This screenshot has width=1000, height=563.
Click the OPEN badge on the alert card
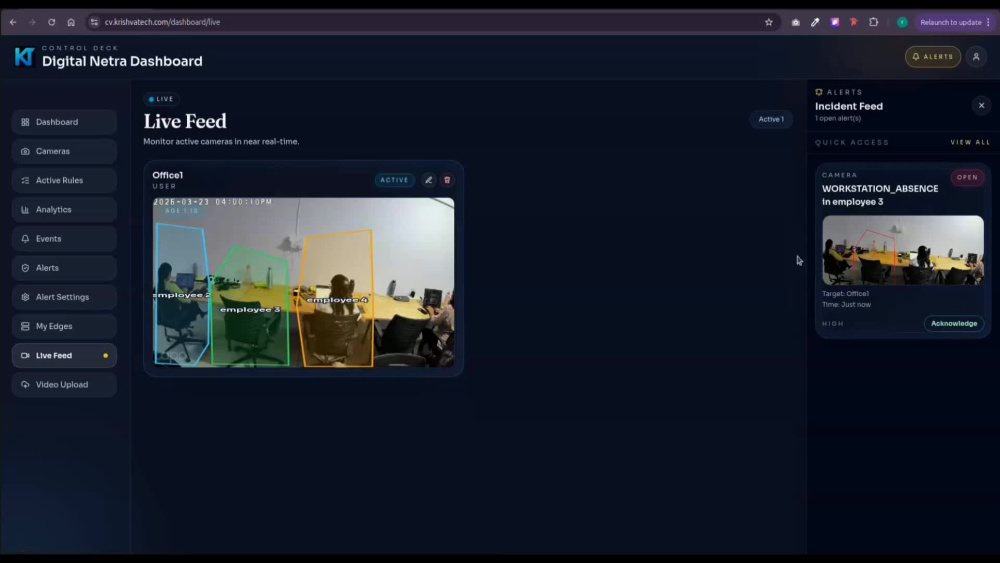click(x=967, y=177)
